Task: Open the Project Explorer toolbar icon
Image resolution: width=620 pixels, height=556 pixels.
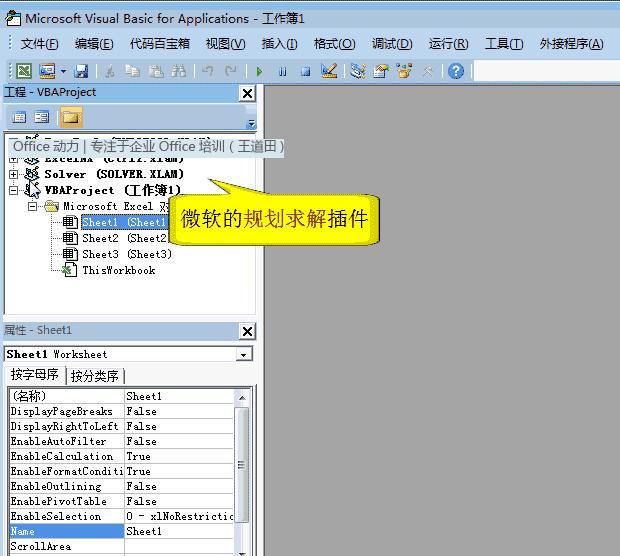Action: (358, 72)
